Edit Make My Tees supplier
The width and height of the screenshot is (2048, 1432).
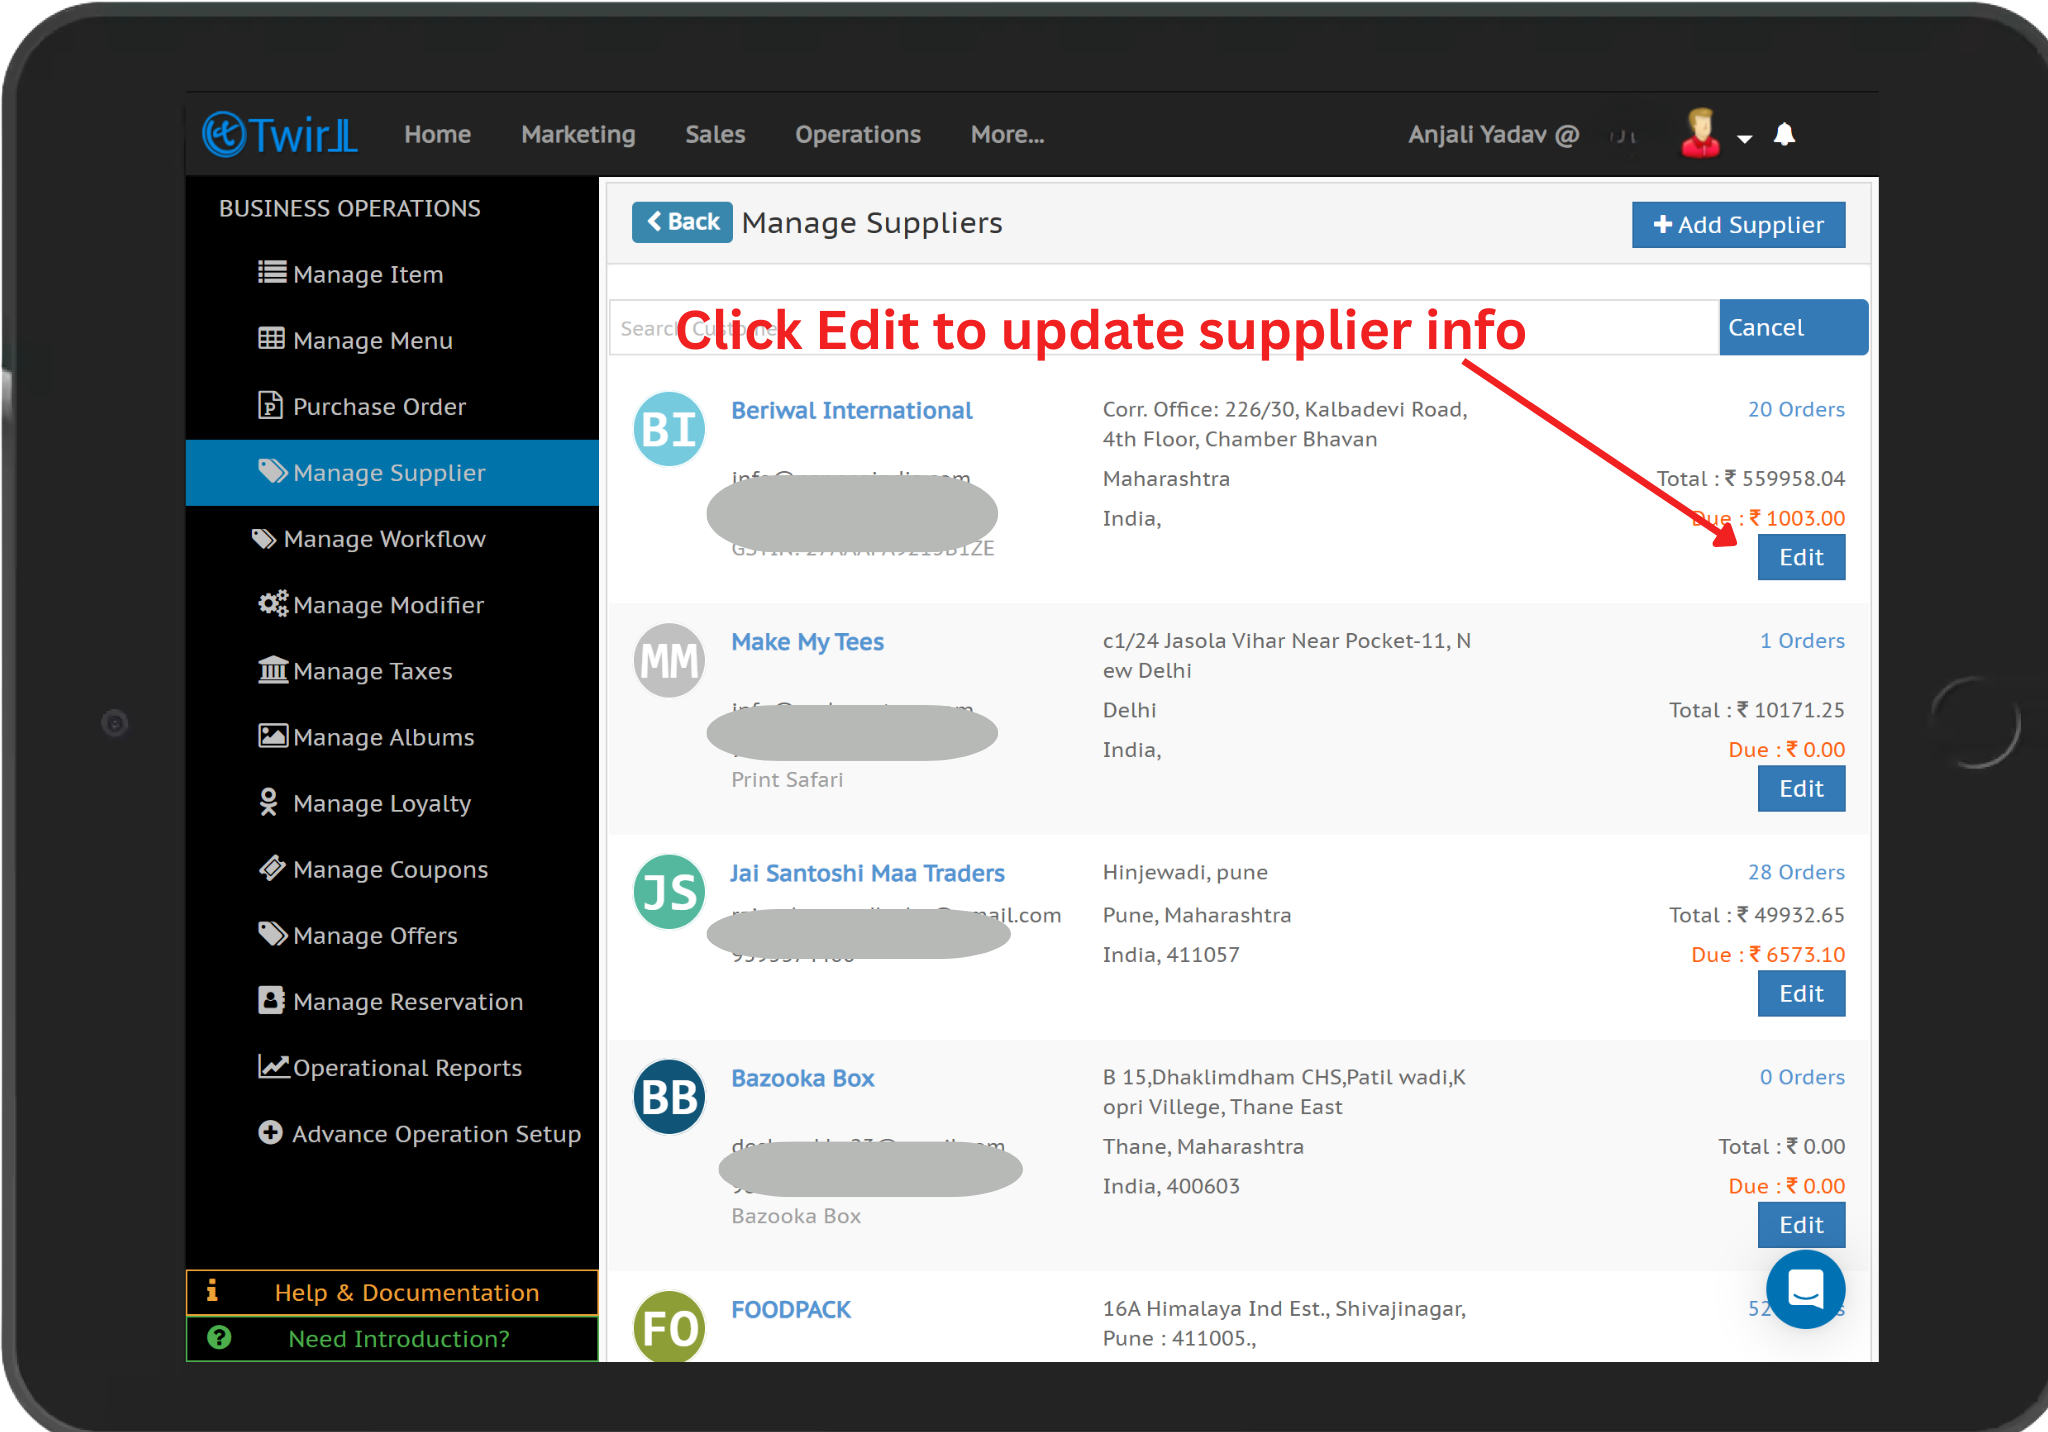[x=1801, y=788]
